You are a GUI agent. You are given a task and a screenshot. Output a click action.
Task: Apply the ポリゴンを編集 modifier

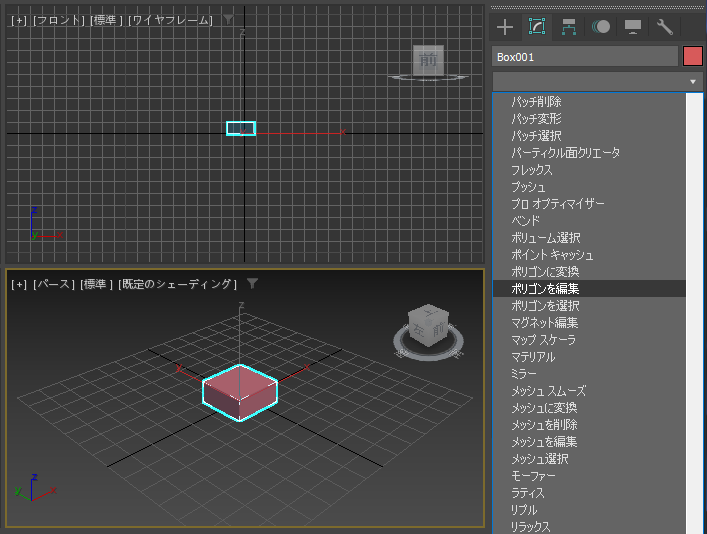[589, 289]
